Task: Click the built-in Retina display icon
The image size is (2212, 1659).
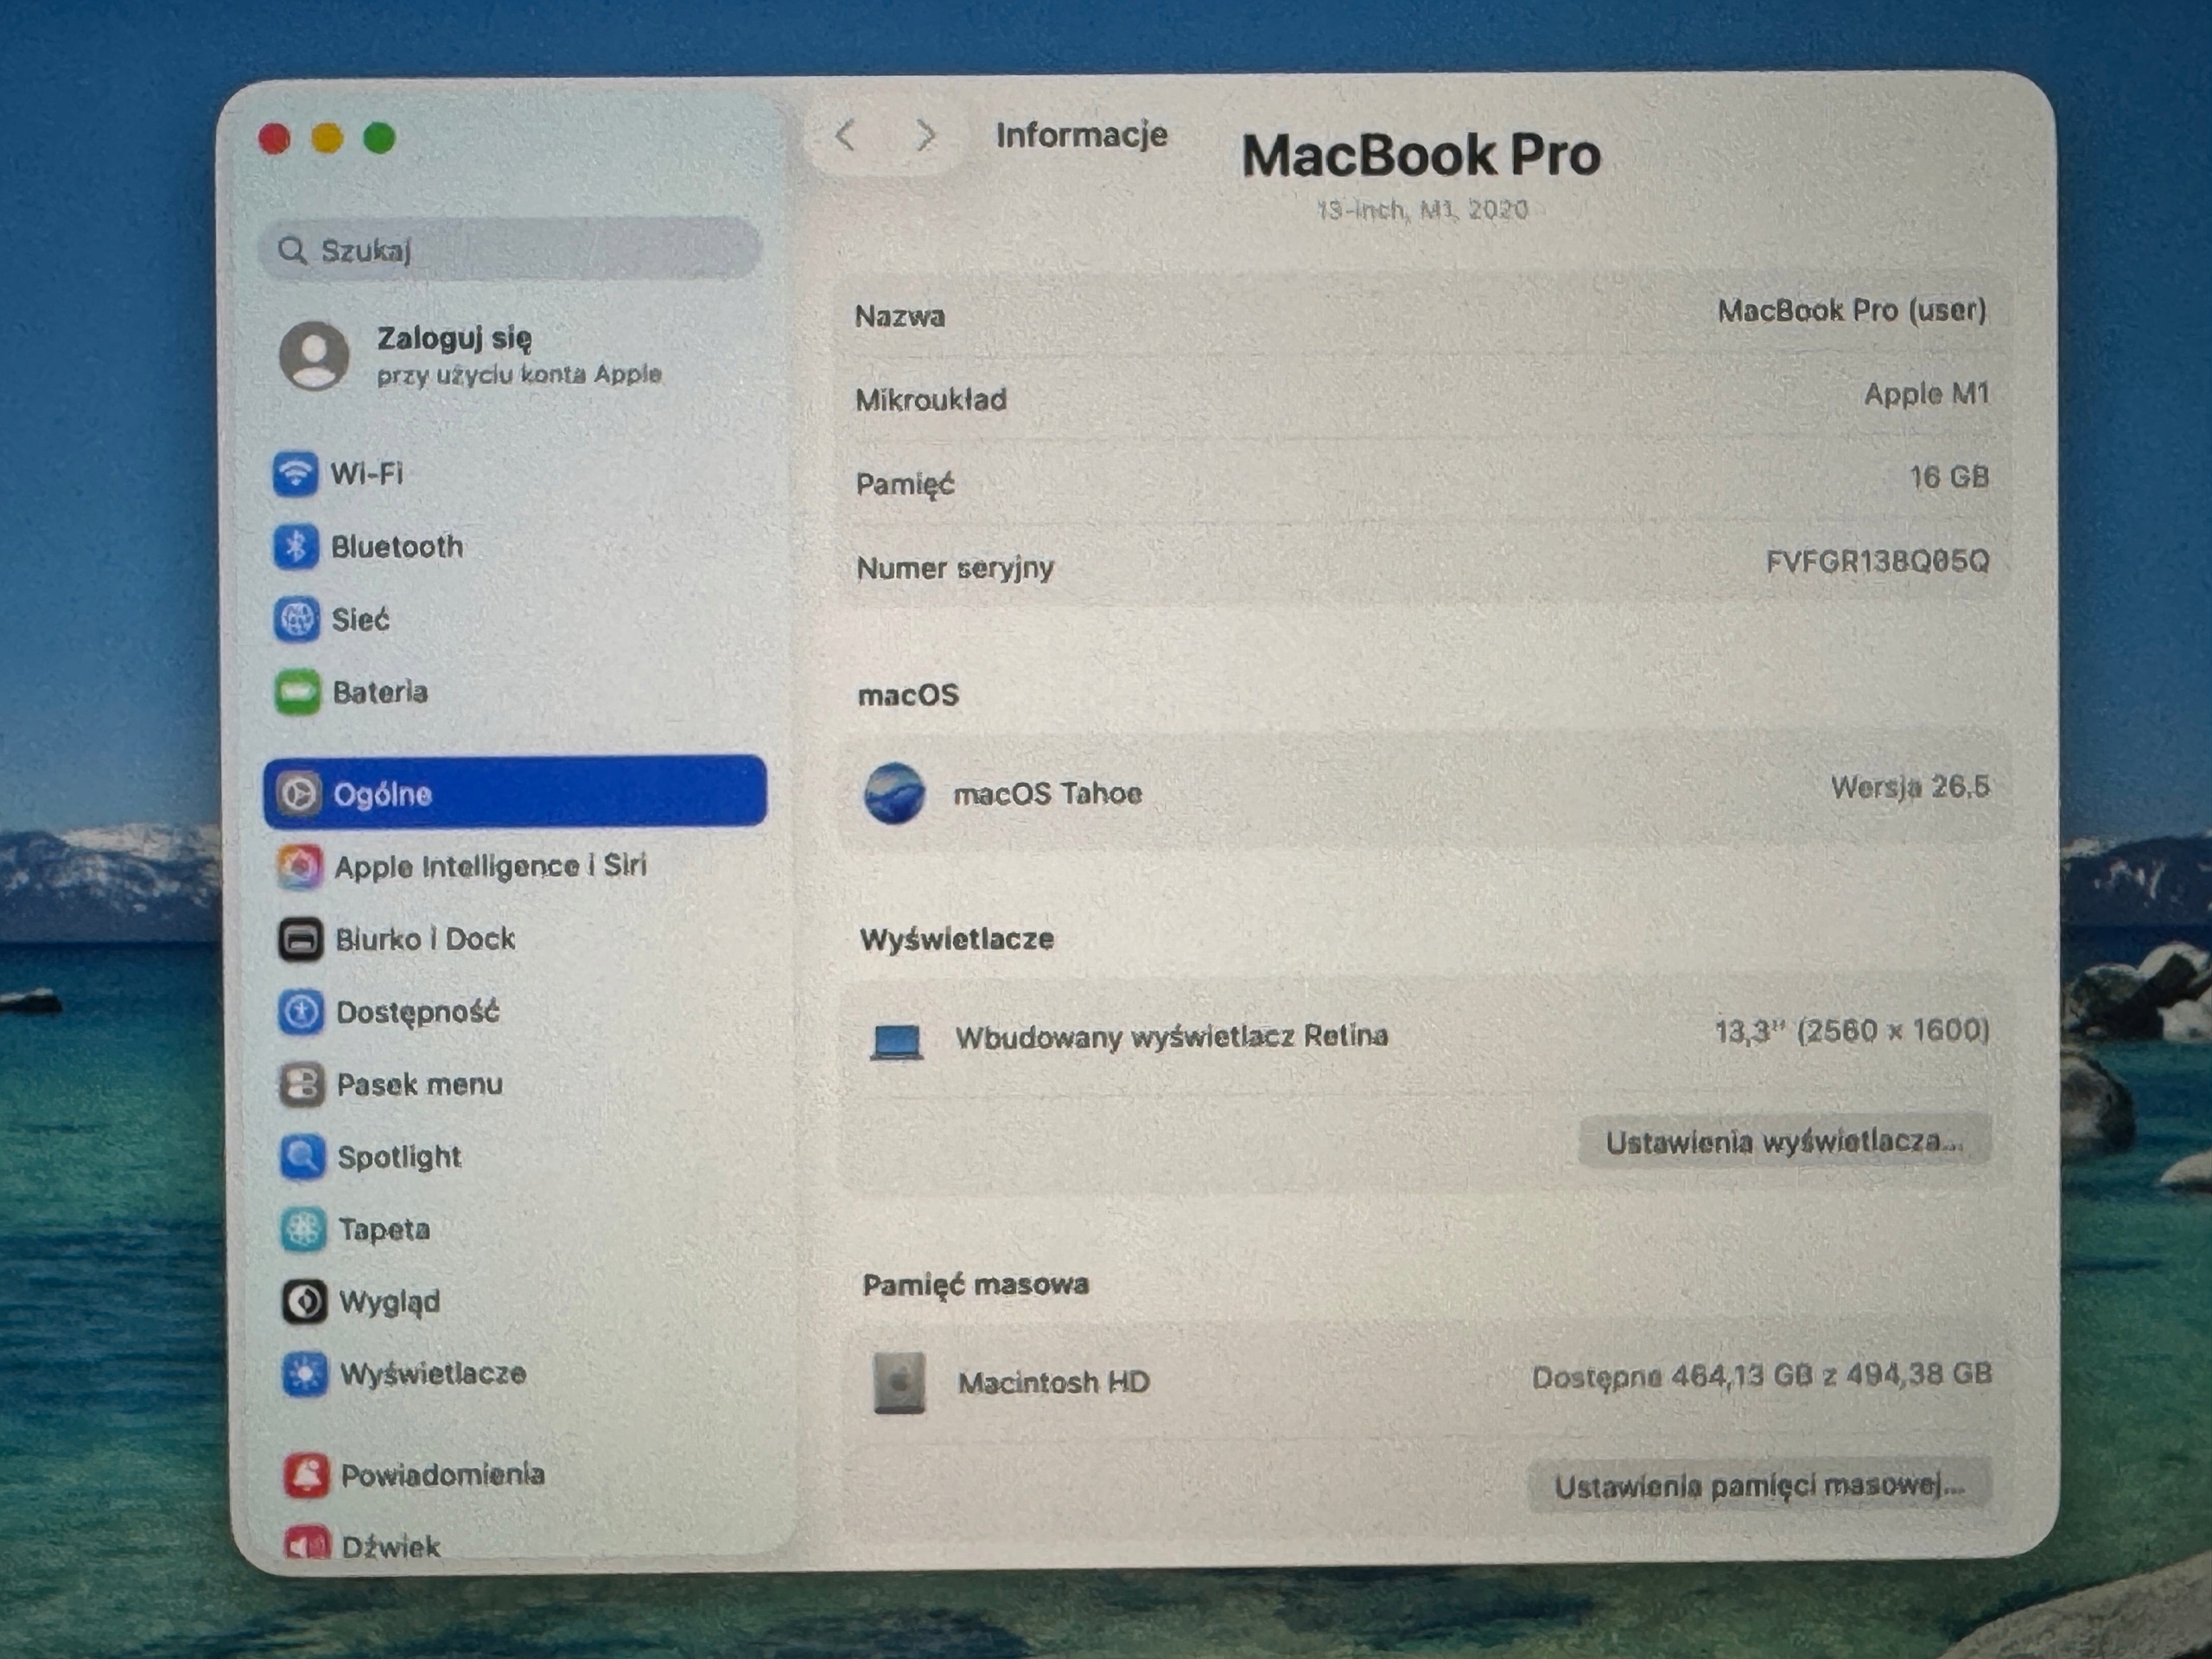Action: click(x=896, y=1041)
